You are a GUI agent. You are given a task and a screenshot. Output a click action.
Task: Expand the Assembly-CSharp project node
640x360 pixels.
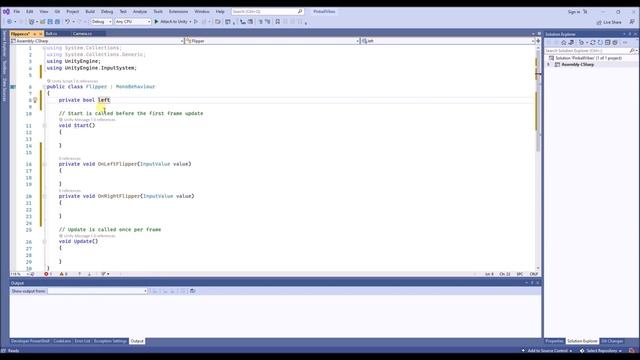pyautogui.click(x=549, y=64)
